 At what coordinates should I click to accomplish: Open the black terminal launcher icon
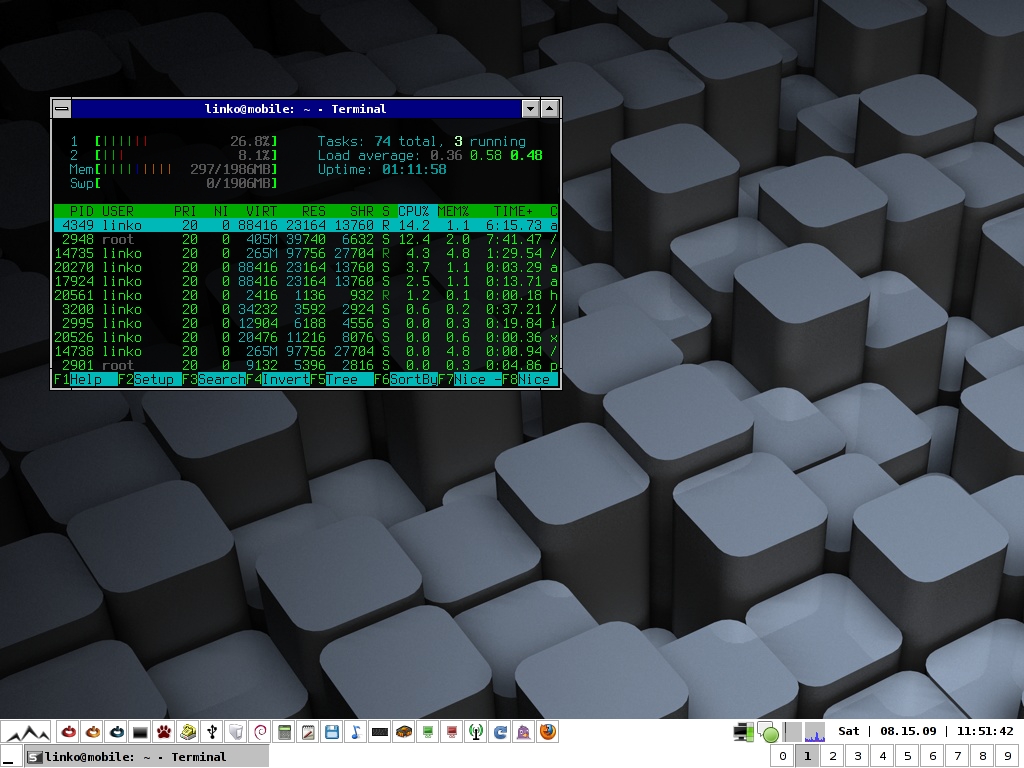[x=140, y=732]
